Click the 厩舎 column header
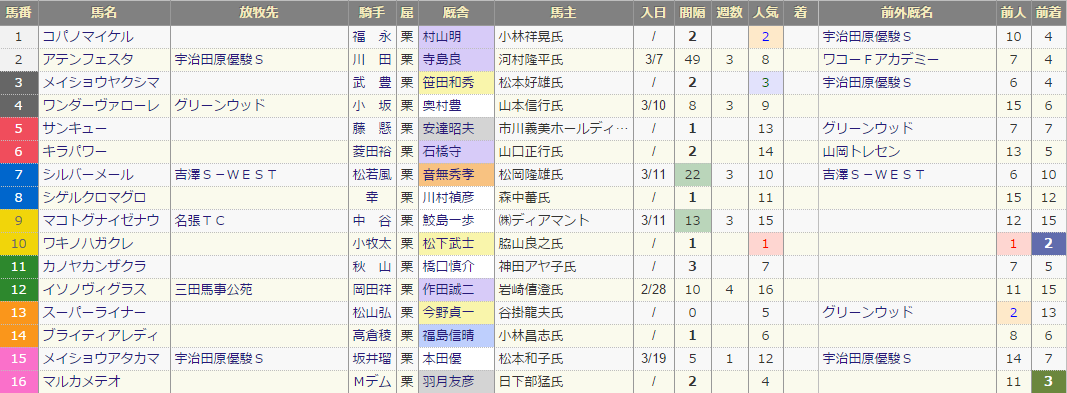1067x393 pixels. tap(457, 13)
